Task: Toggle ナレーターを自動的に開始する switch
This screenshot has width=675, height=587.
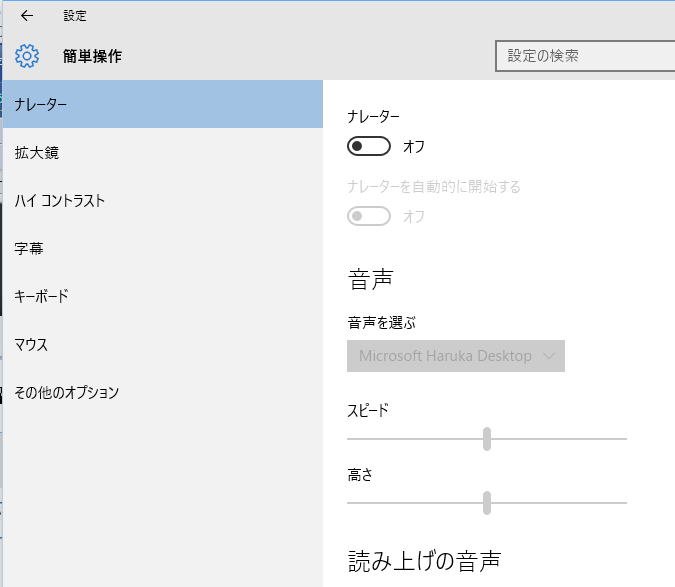Action: (368, 216)
